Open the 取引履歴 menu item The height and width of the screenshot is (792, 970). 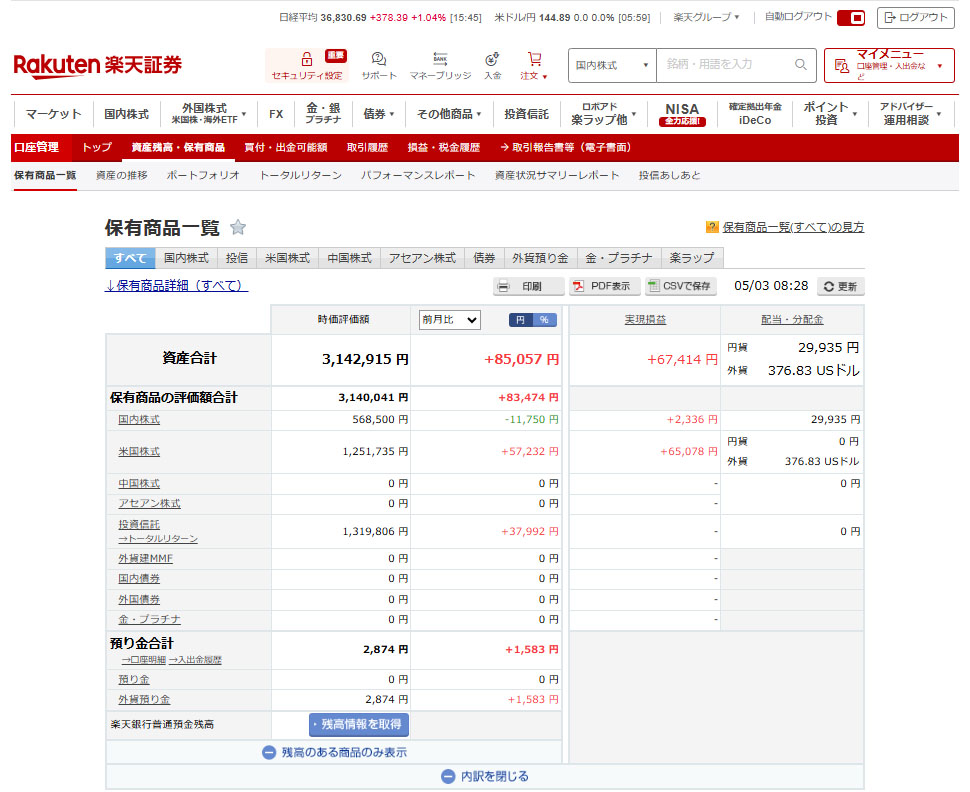click(367, 147)
